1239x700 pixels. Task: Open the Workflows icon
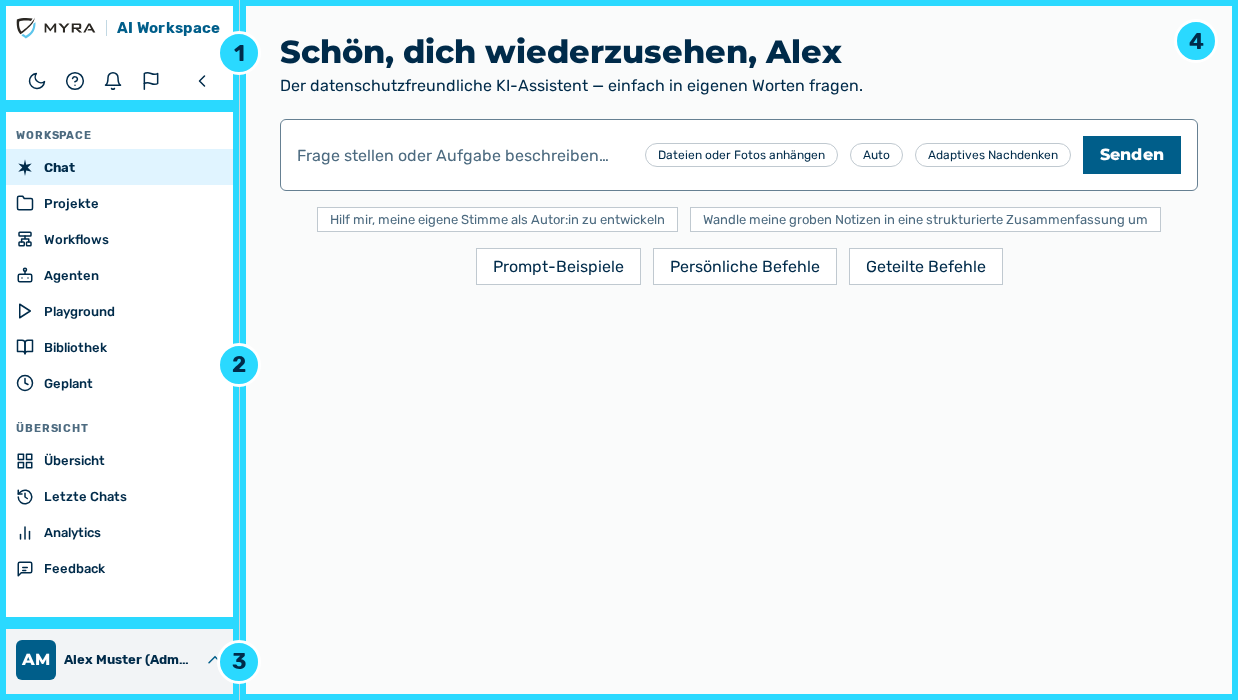point(25,239)
